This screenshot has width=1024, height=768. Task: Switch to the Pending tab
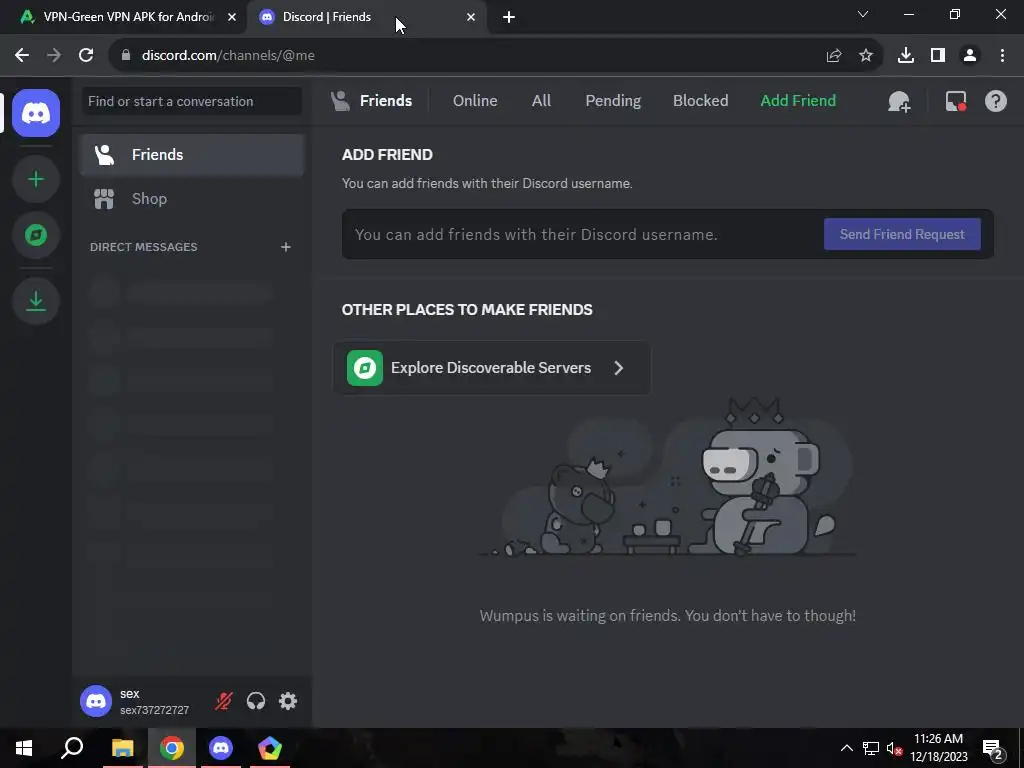pyautogui.click(x=613, y=101)
